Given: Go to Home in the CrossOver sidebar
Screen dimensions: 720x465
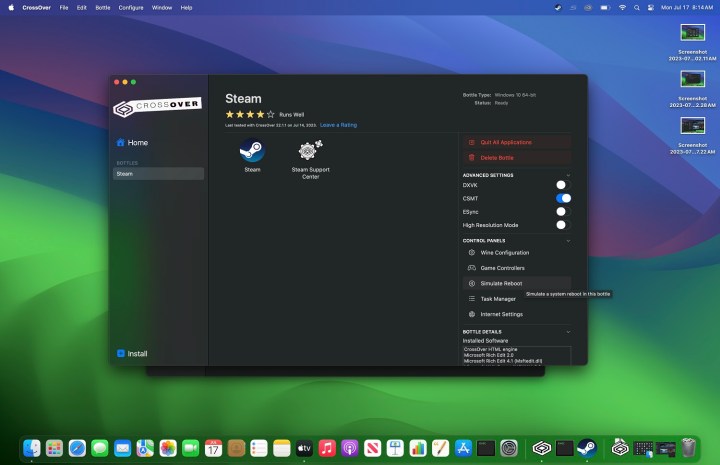Looking at the screenshot, I should tap(132, 143).
